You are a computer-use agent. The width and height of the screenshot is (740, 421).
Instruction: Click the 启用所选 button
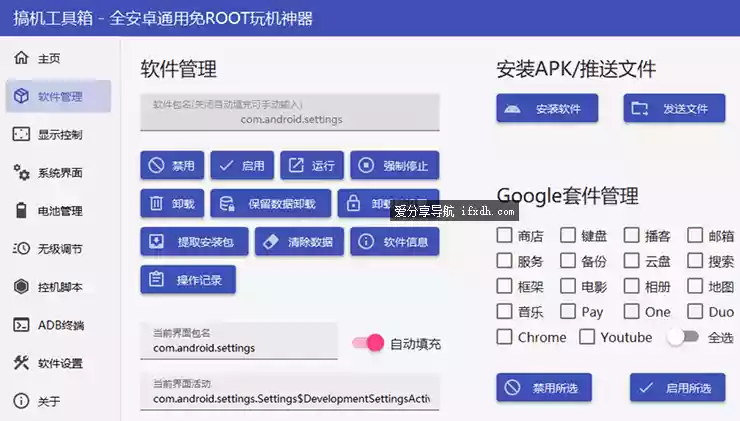coord(677,387)
